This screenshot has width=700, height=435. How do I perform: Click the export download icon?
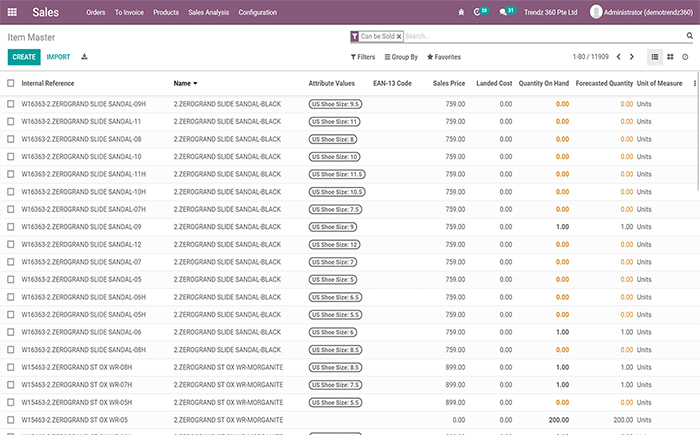point(84,57)
